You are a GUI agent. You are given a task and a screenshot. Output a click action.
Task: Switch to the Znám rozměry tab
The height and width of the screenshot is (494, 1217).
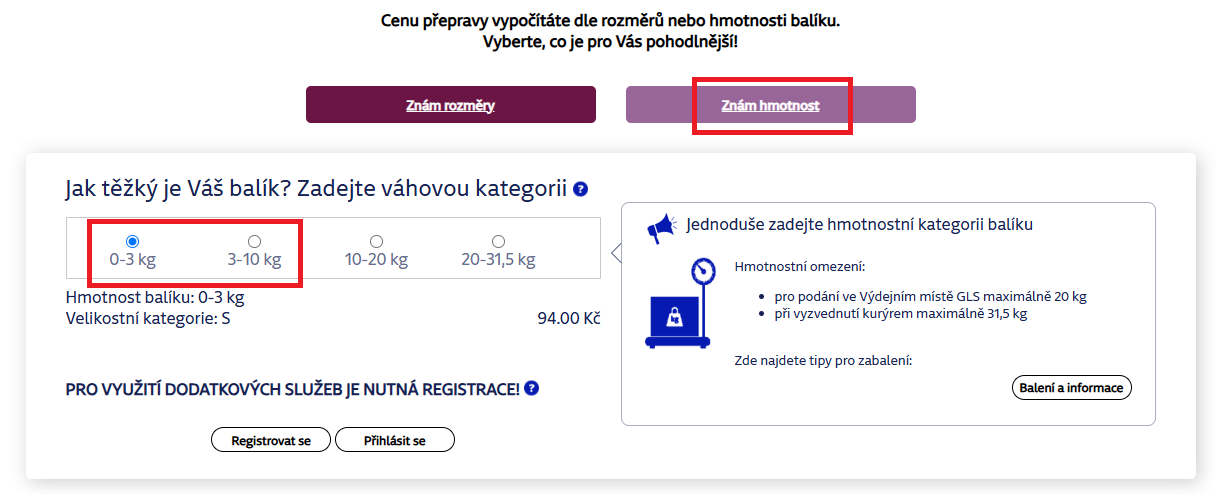click(450, 105)
